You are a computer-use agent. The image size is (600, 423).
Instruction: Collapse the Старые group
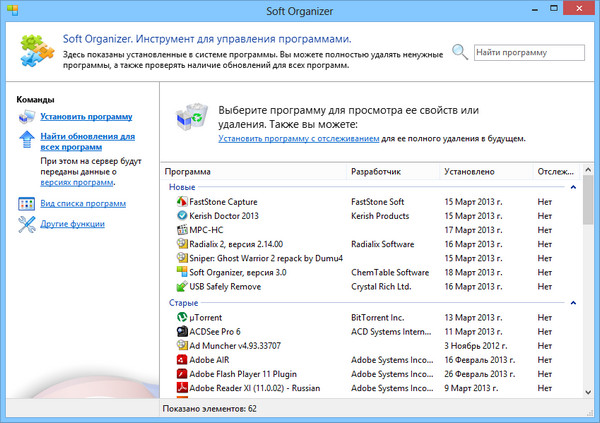[572, 302]
